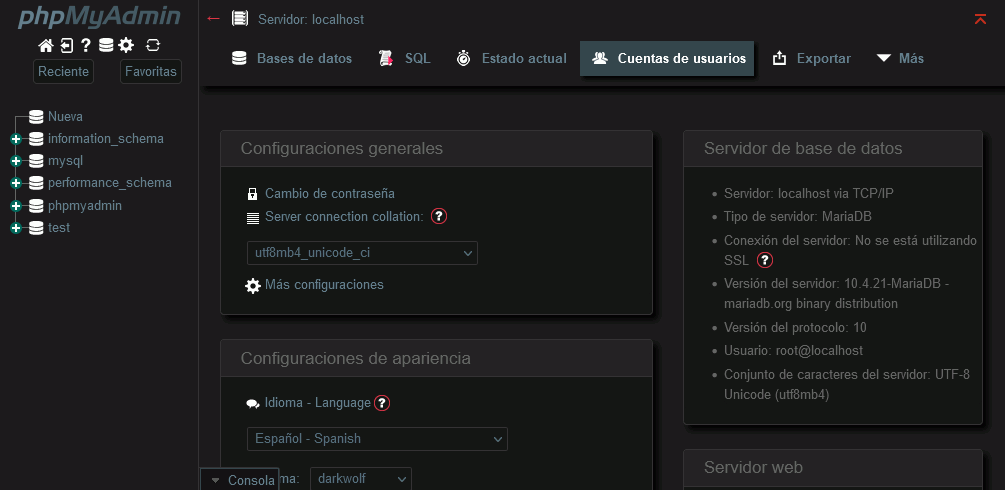Screen dimensions: 1005x490
Task: Go to the Home icon in sidebar
Action: (46, 45)
